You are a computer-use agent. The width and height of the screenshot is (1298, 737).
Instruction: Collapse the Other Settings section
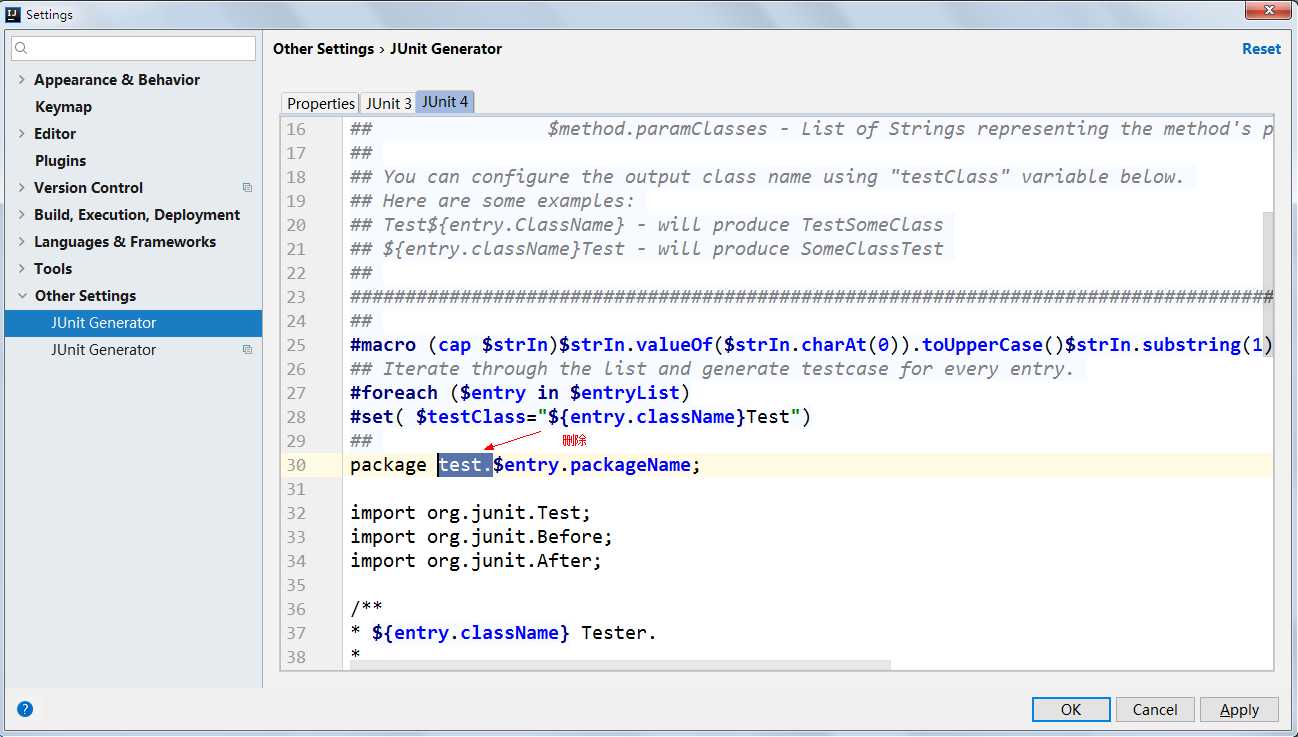[21, 296]
